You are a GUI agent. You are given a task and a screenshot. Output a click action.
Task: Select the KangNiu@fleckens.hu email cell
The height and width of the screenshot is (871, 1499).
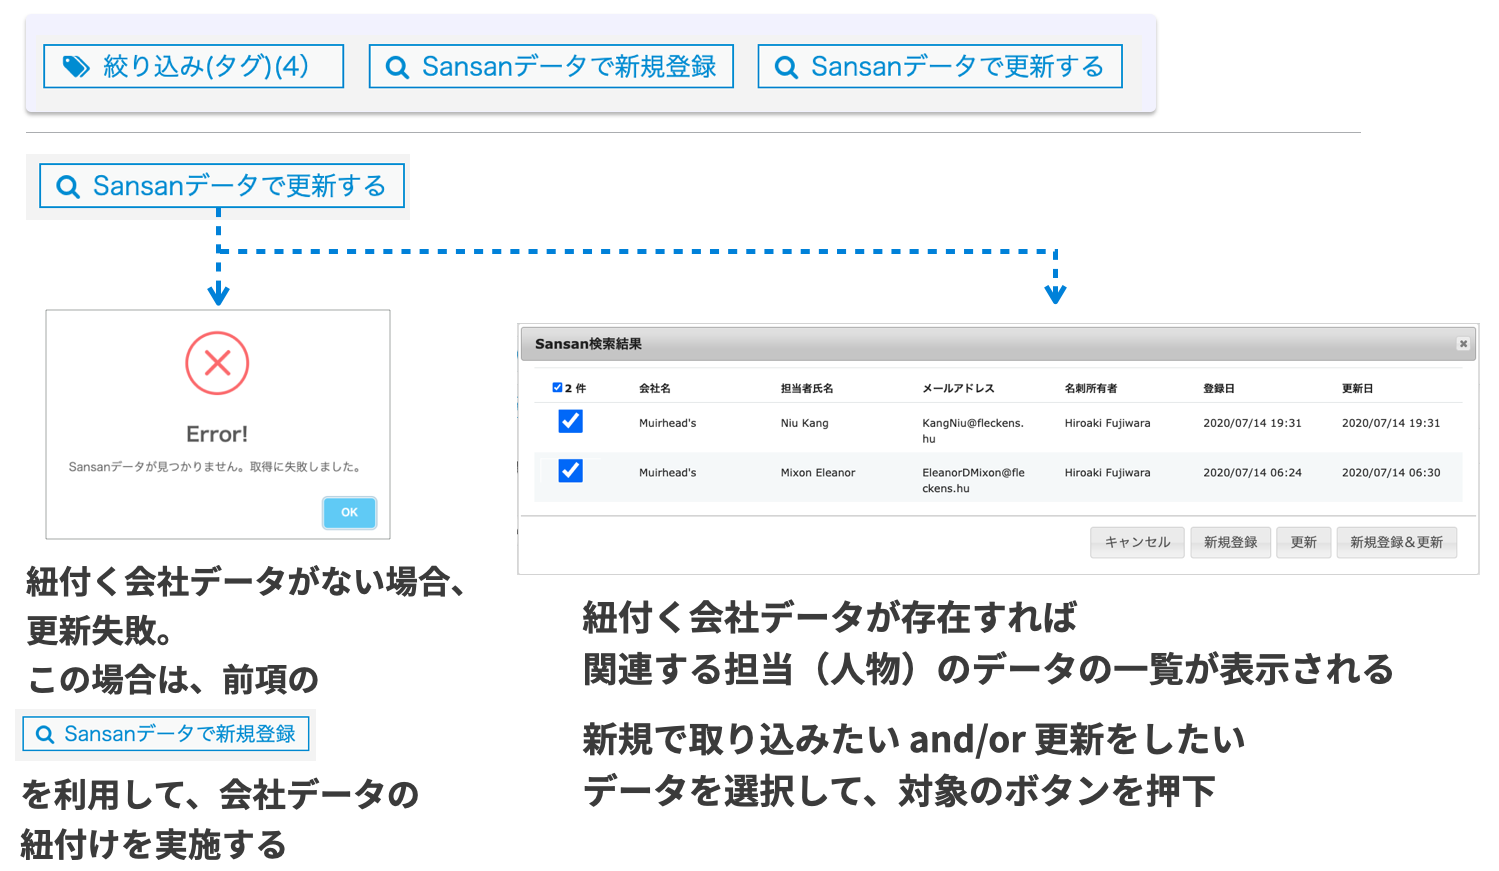(x=972, y=430)
